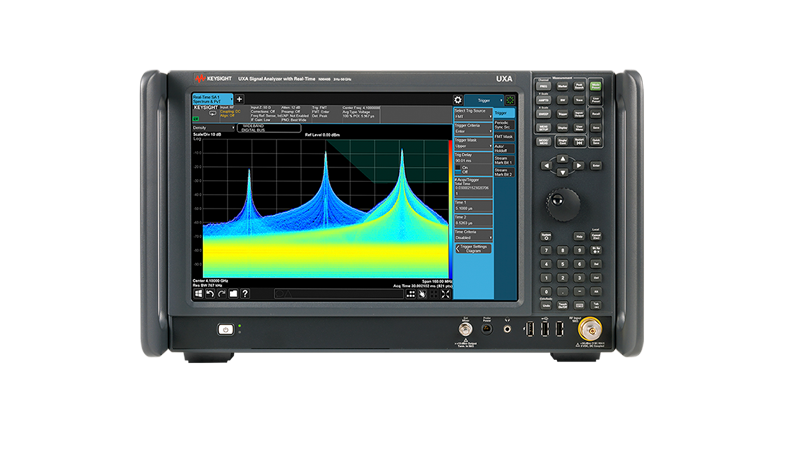Screen dimensions: 800x450
Task: Open the Real-Time SA 1 screen tab menu
Action: point(212,99)
